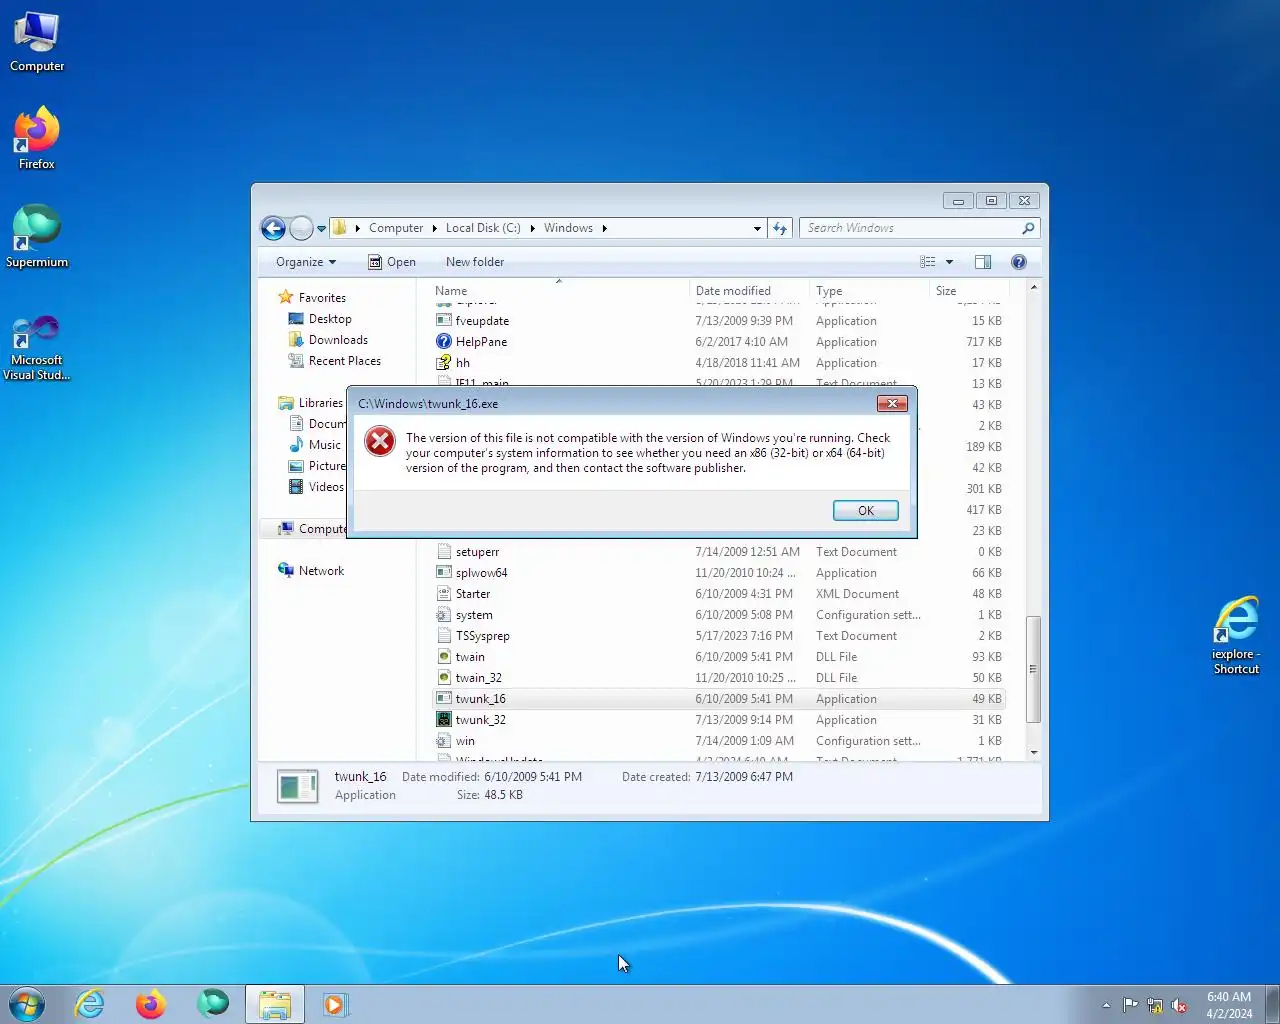Viewport: 1280px width, 1024px height.
Task: Click the twunk_16 thumbnail in details pane
Action: coord(297,786)
